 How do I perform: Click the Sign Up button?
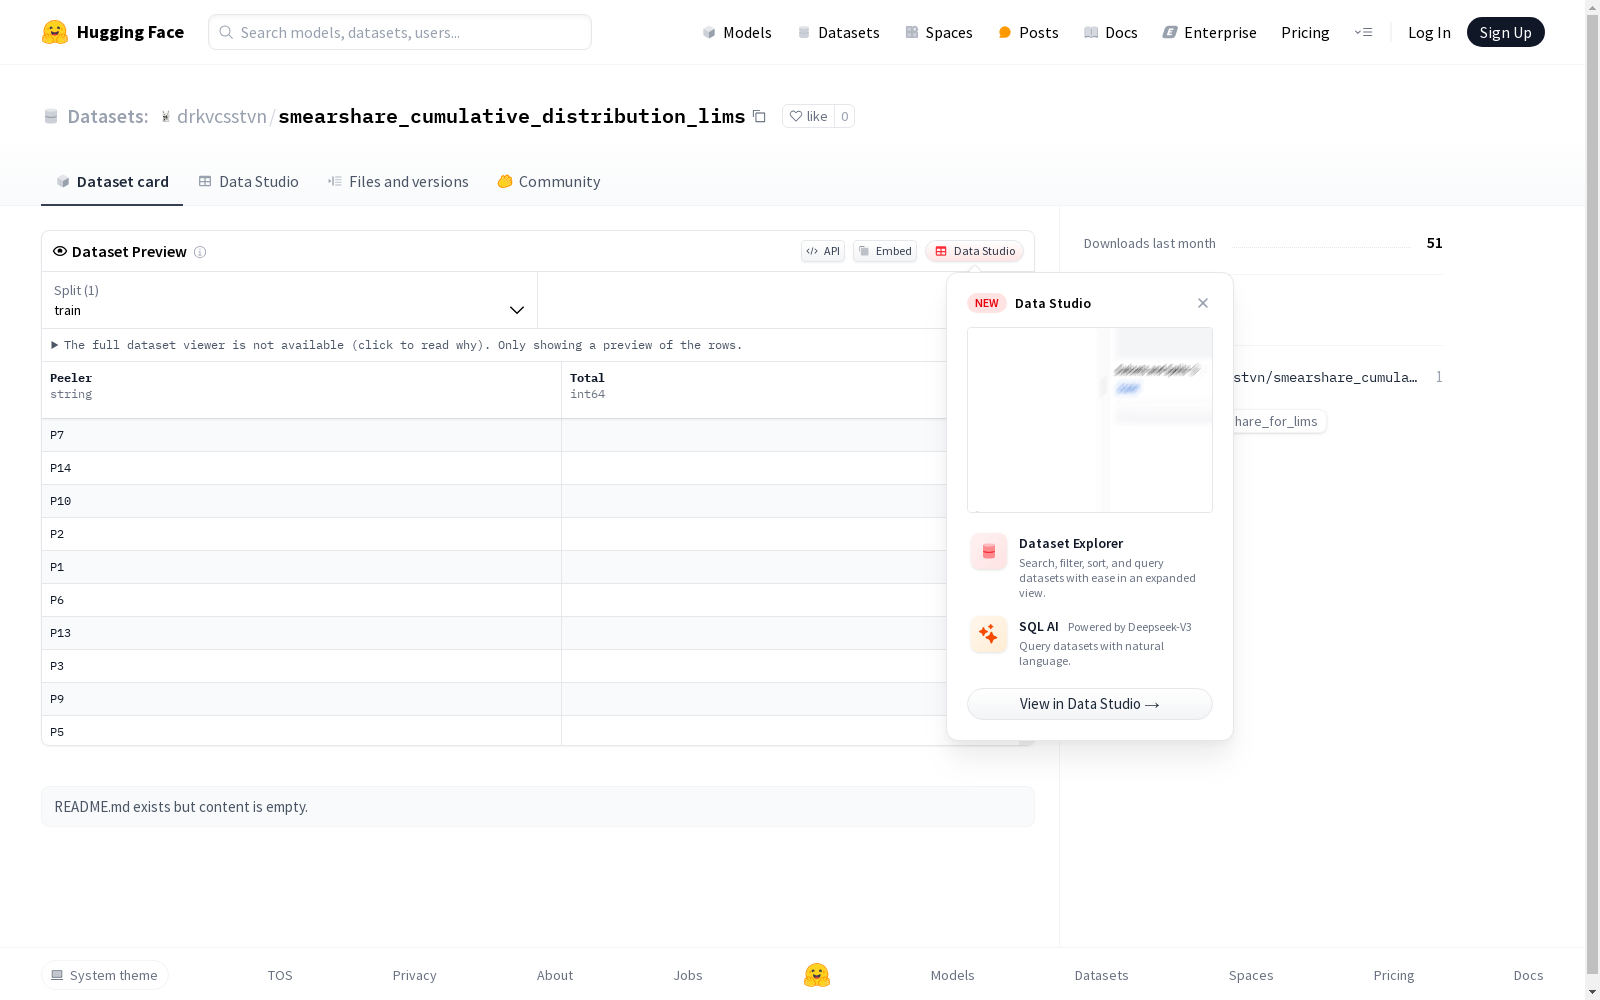tap(1505, 32)
